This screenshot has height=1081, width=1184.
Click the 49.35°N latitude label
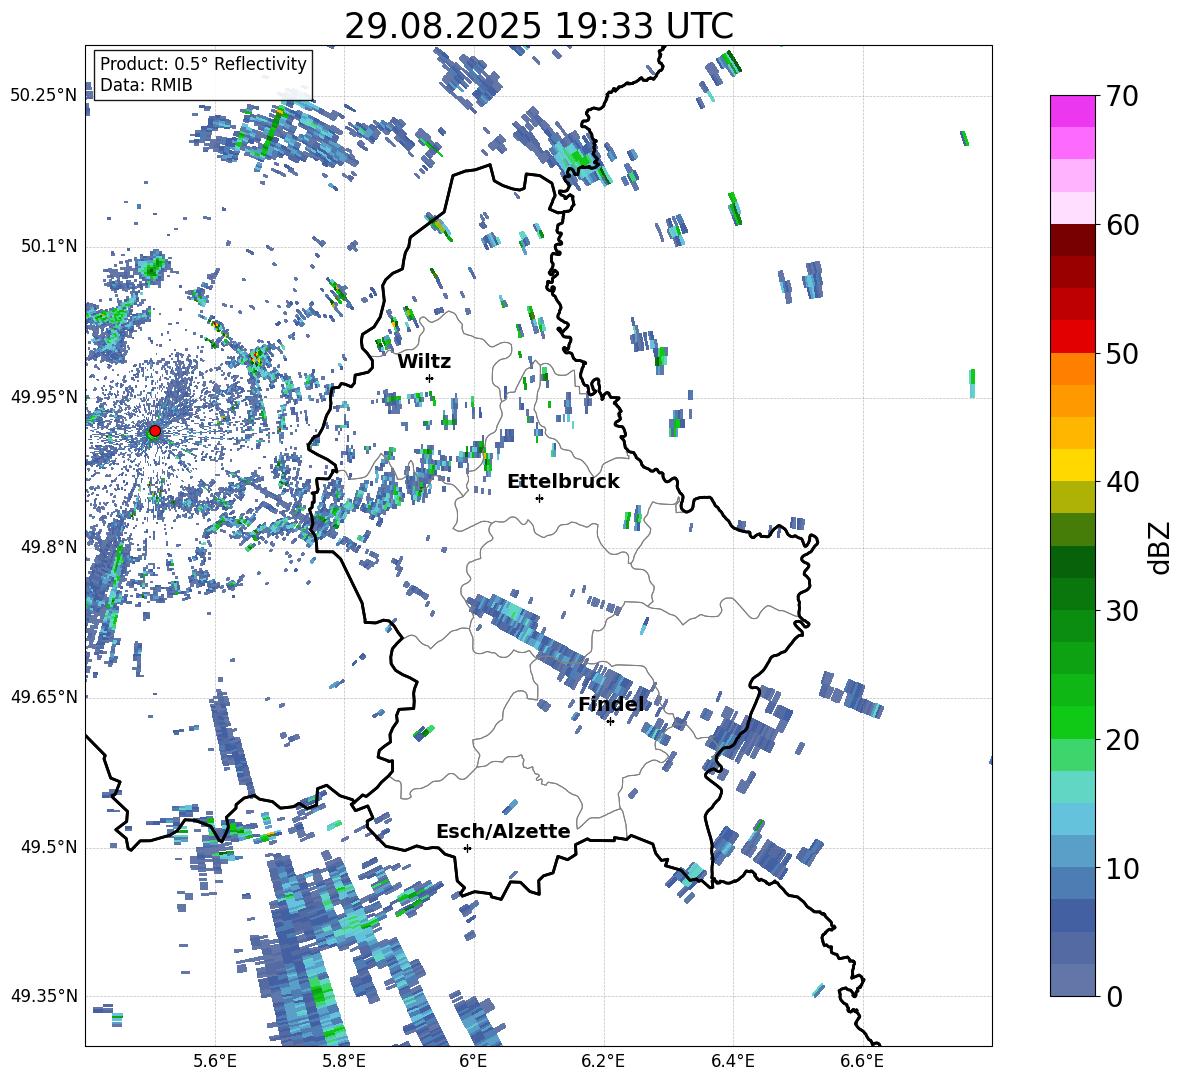click(44, 996)
